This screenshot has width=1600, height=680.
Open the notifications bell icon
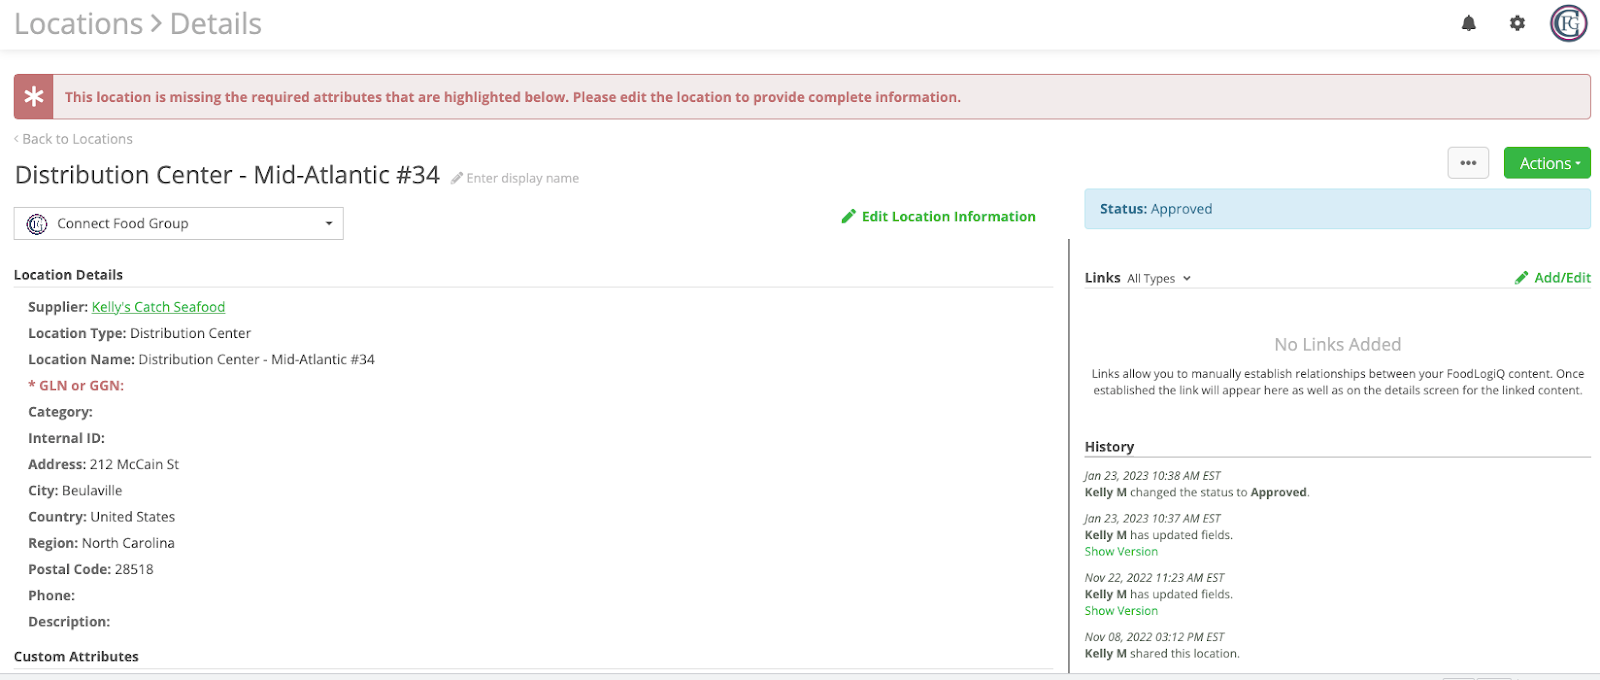(x=1468, y=23)
